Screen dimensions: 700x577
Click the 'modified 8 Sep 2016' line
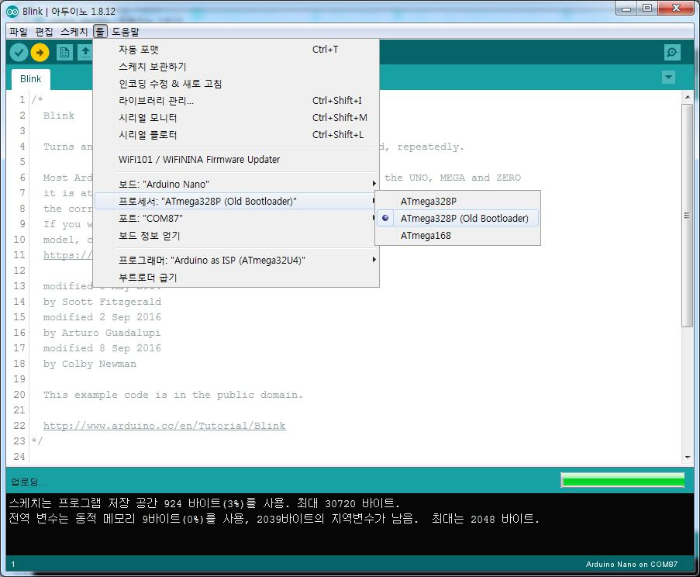coord(102,348)
